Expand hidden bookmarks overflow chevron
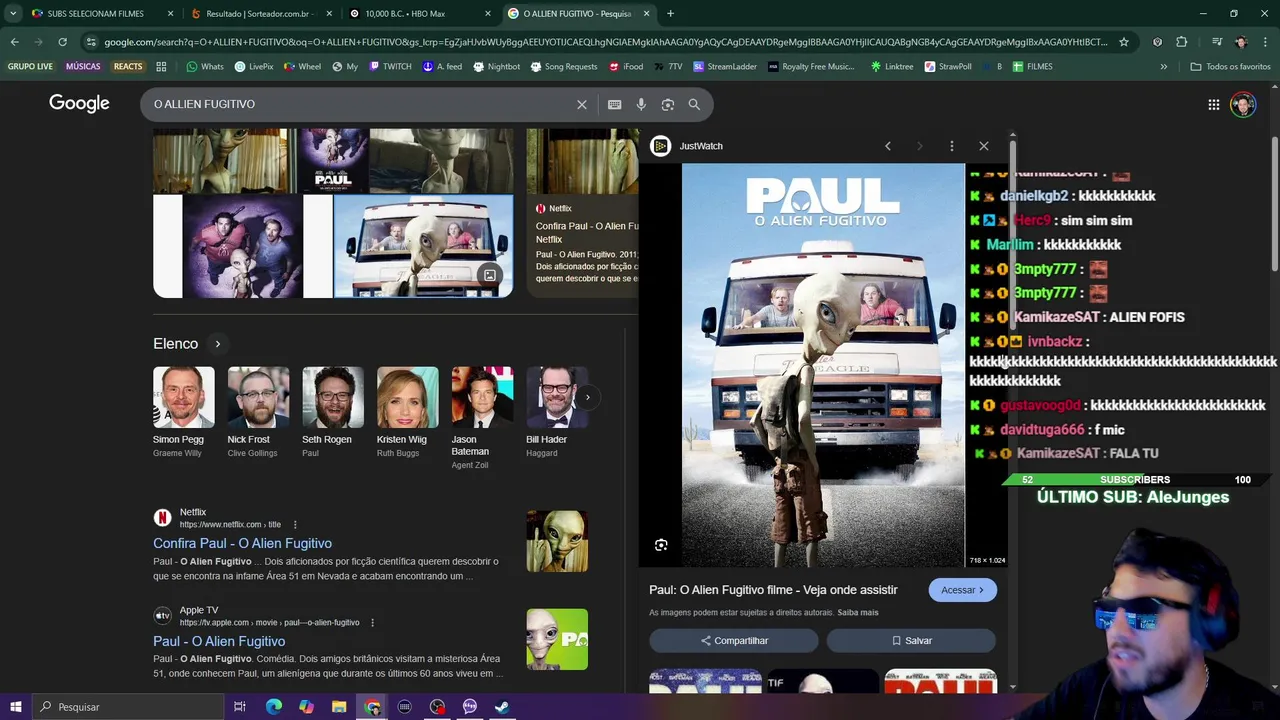The image size is (1280, 720). (1163, 67)
